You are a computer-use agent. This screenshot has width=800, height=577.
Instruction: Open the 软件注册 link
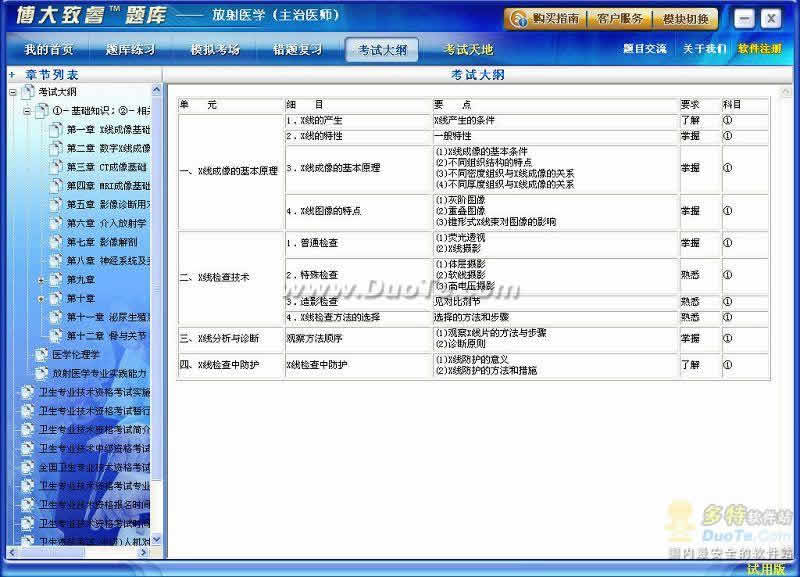[760, 49]
